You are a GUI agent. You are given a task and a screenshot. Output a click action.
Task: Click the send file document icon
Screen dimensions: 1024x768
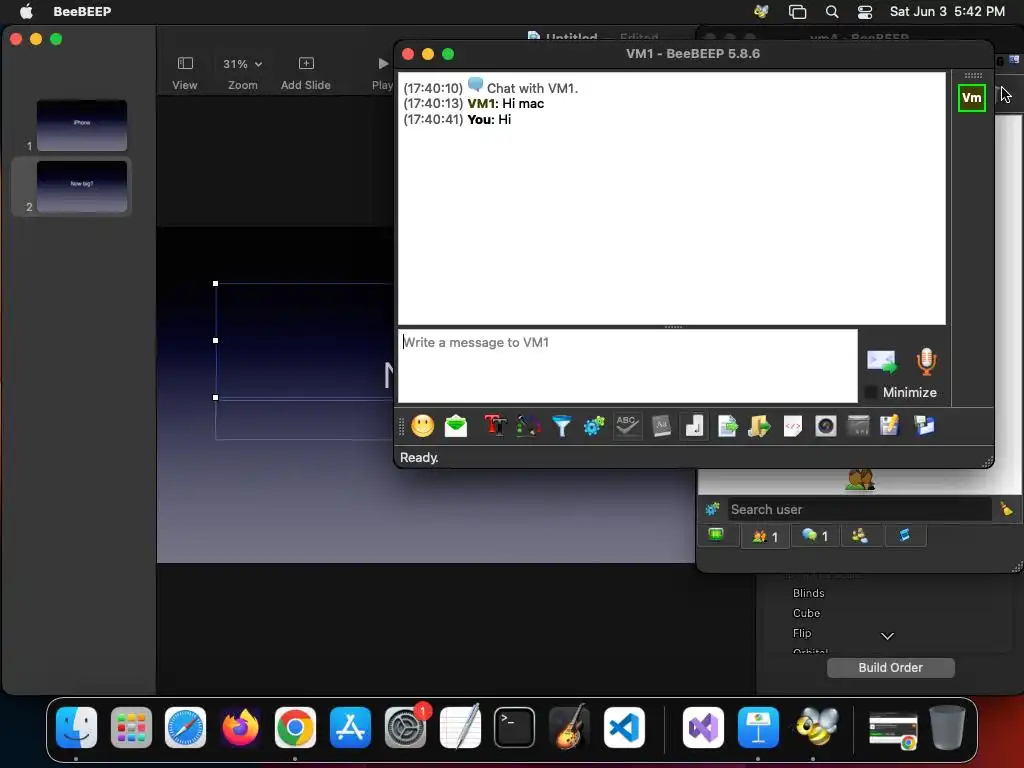click(727, 426)
